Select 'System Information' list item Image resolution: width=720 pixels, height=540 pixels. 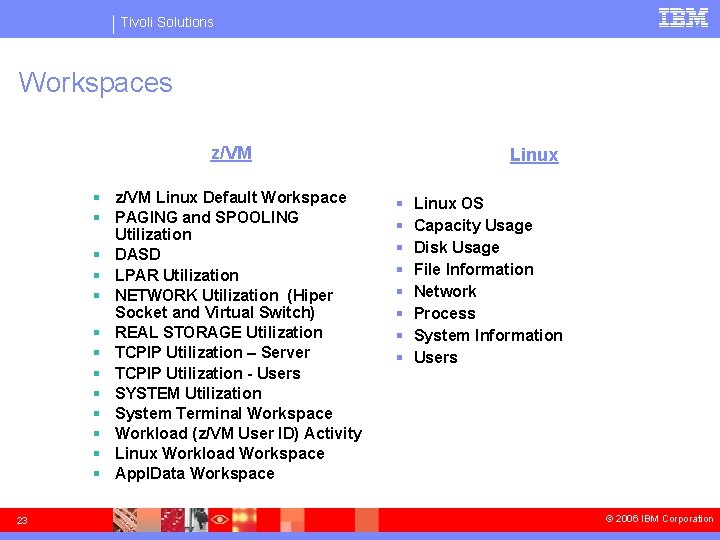488,335
